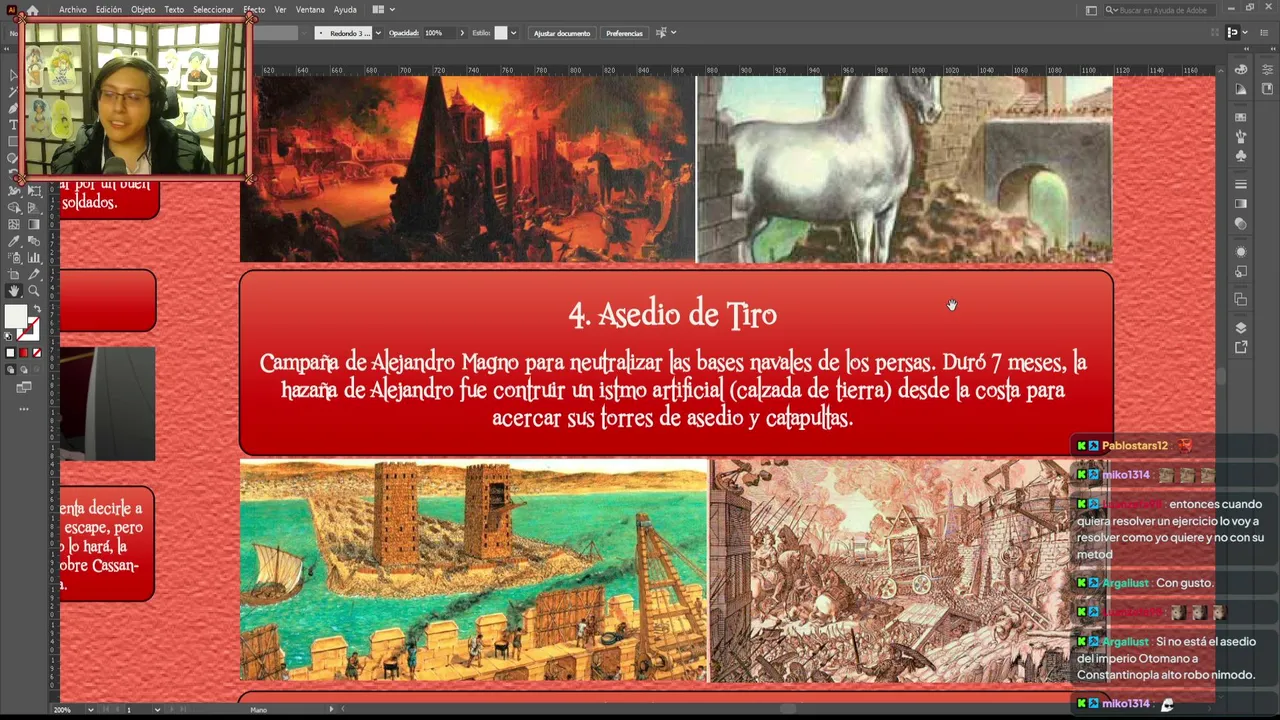Screen dimensions: 1280x720
Task: Select the Artboard tool
Action: tap(14, 274)
